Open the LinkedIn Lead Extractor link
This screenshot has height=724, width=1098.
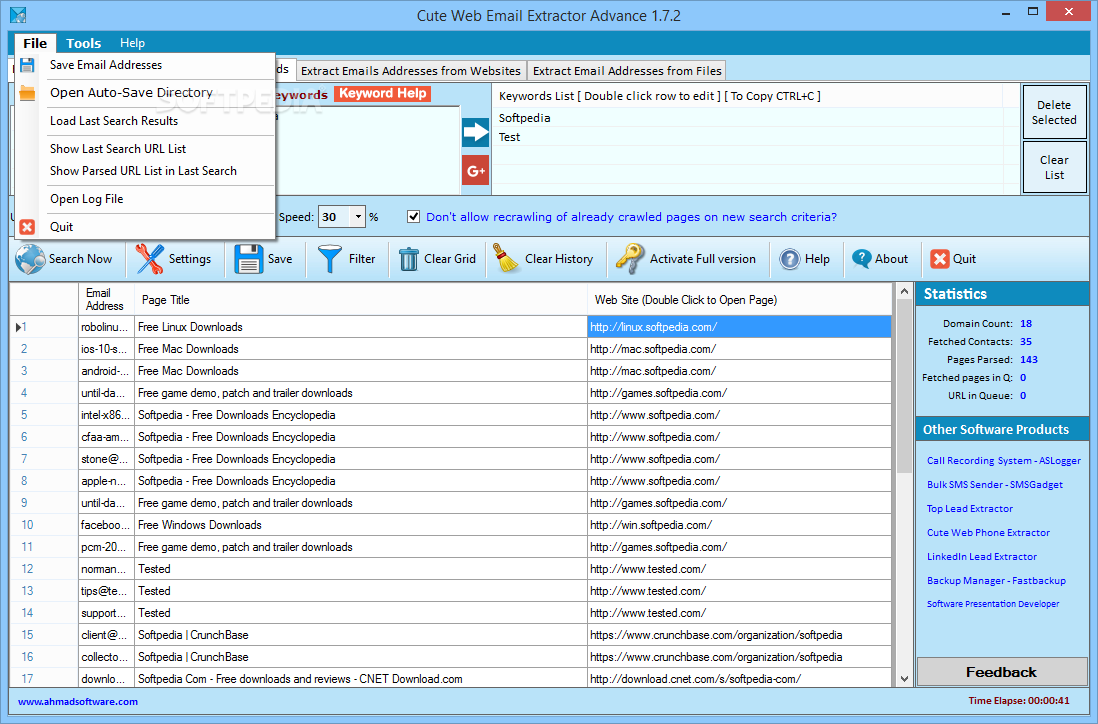pyautogui.click(x=982, y=557)
